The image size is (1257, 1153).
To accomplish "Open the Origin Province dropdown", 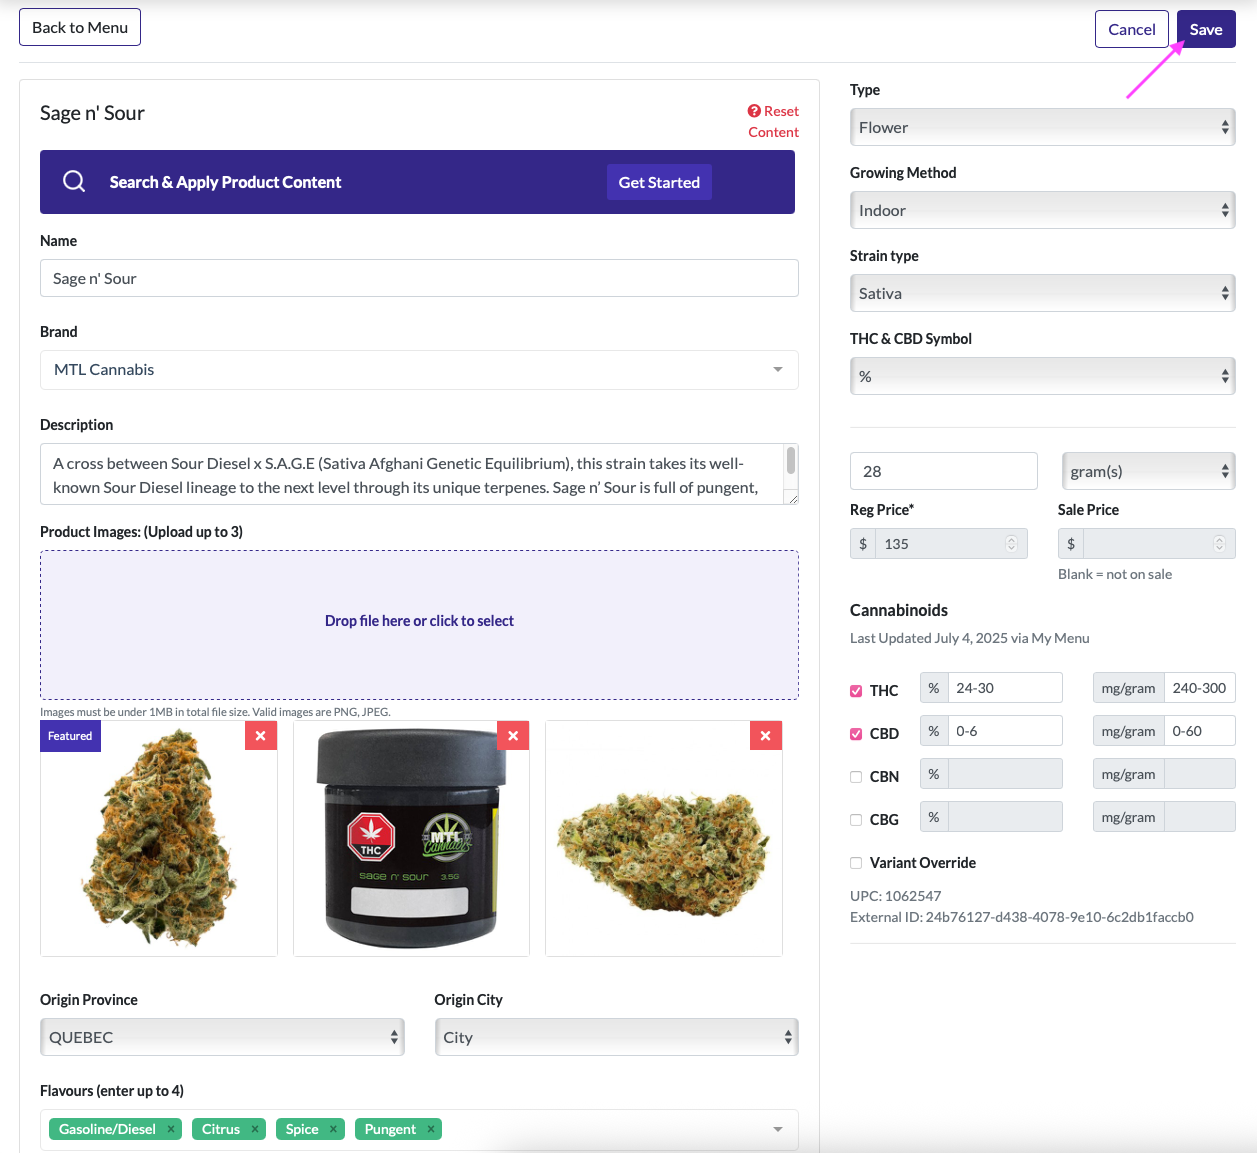I will [222, 1037].
